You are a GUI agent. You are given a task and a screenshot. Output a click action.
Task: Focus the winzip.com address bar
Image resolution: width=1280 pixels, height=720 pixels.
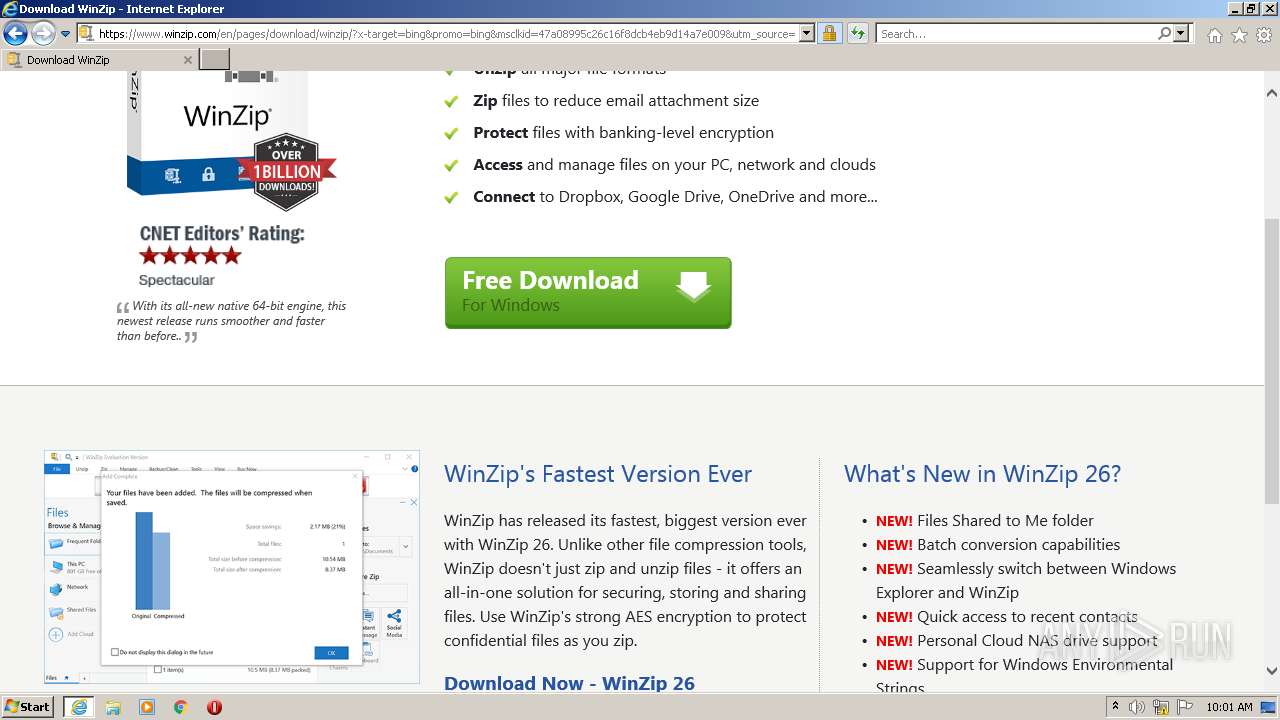(x=446, y=34)
